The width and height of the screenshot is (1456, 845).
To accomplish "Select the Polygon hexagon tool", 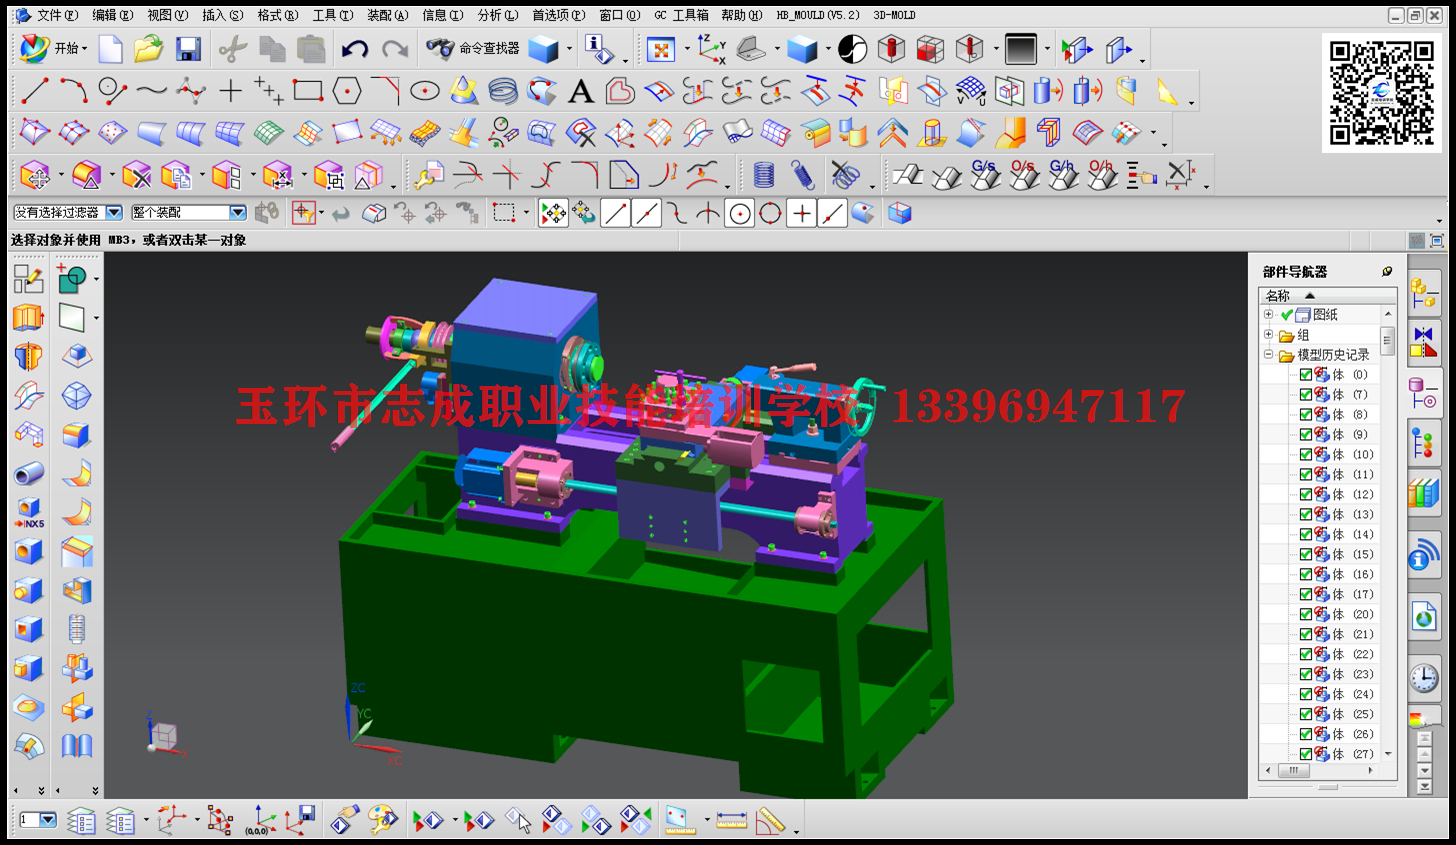I will coord(346,91).
